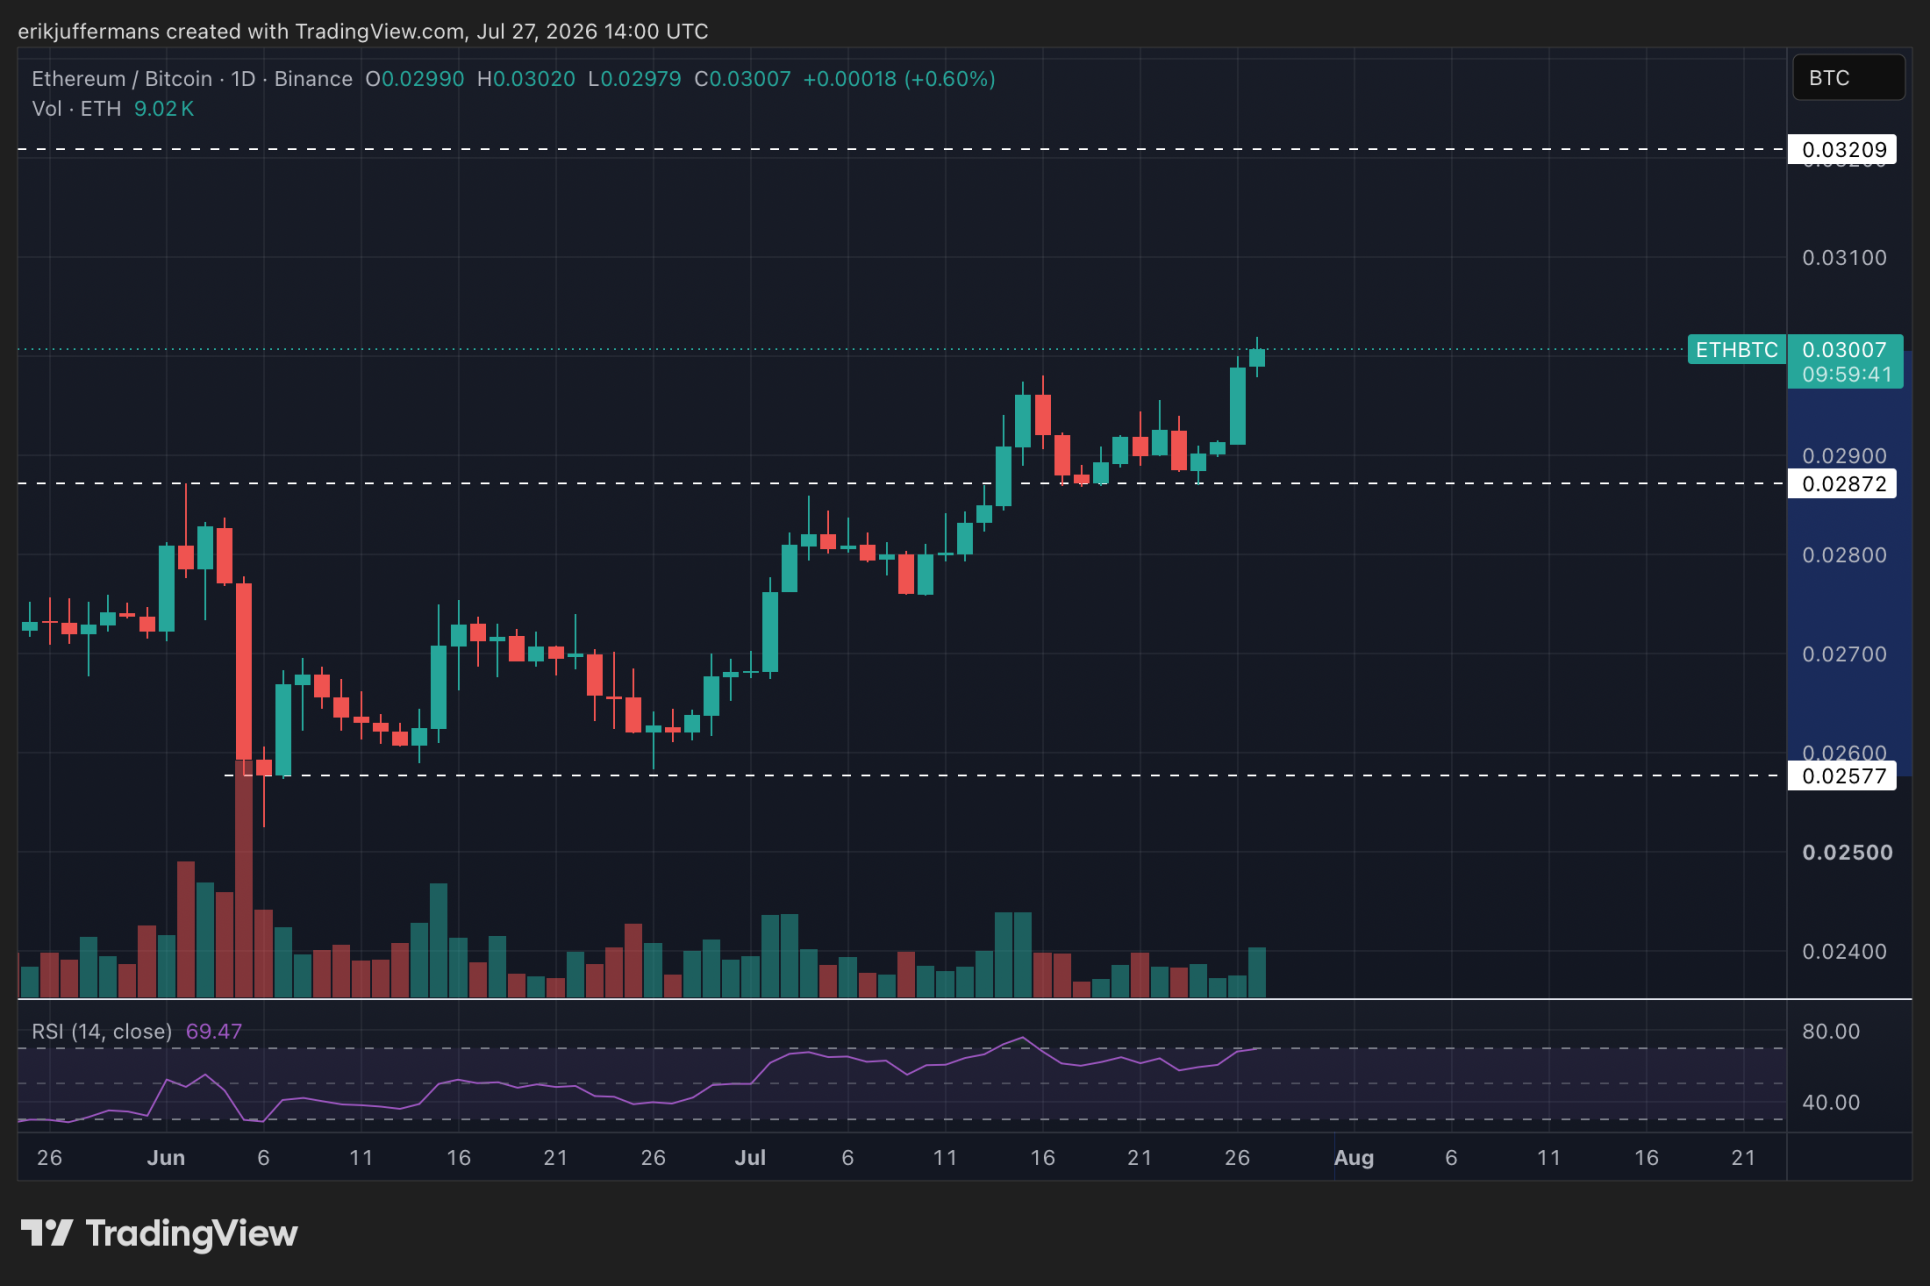Screen dimensions: 1930x1286
Task: Click the 0.02400 price axis label
Action: click(1844, 952)
